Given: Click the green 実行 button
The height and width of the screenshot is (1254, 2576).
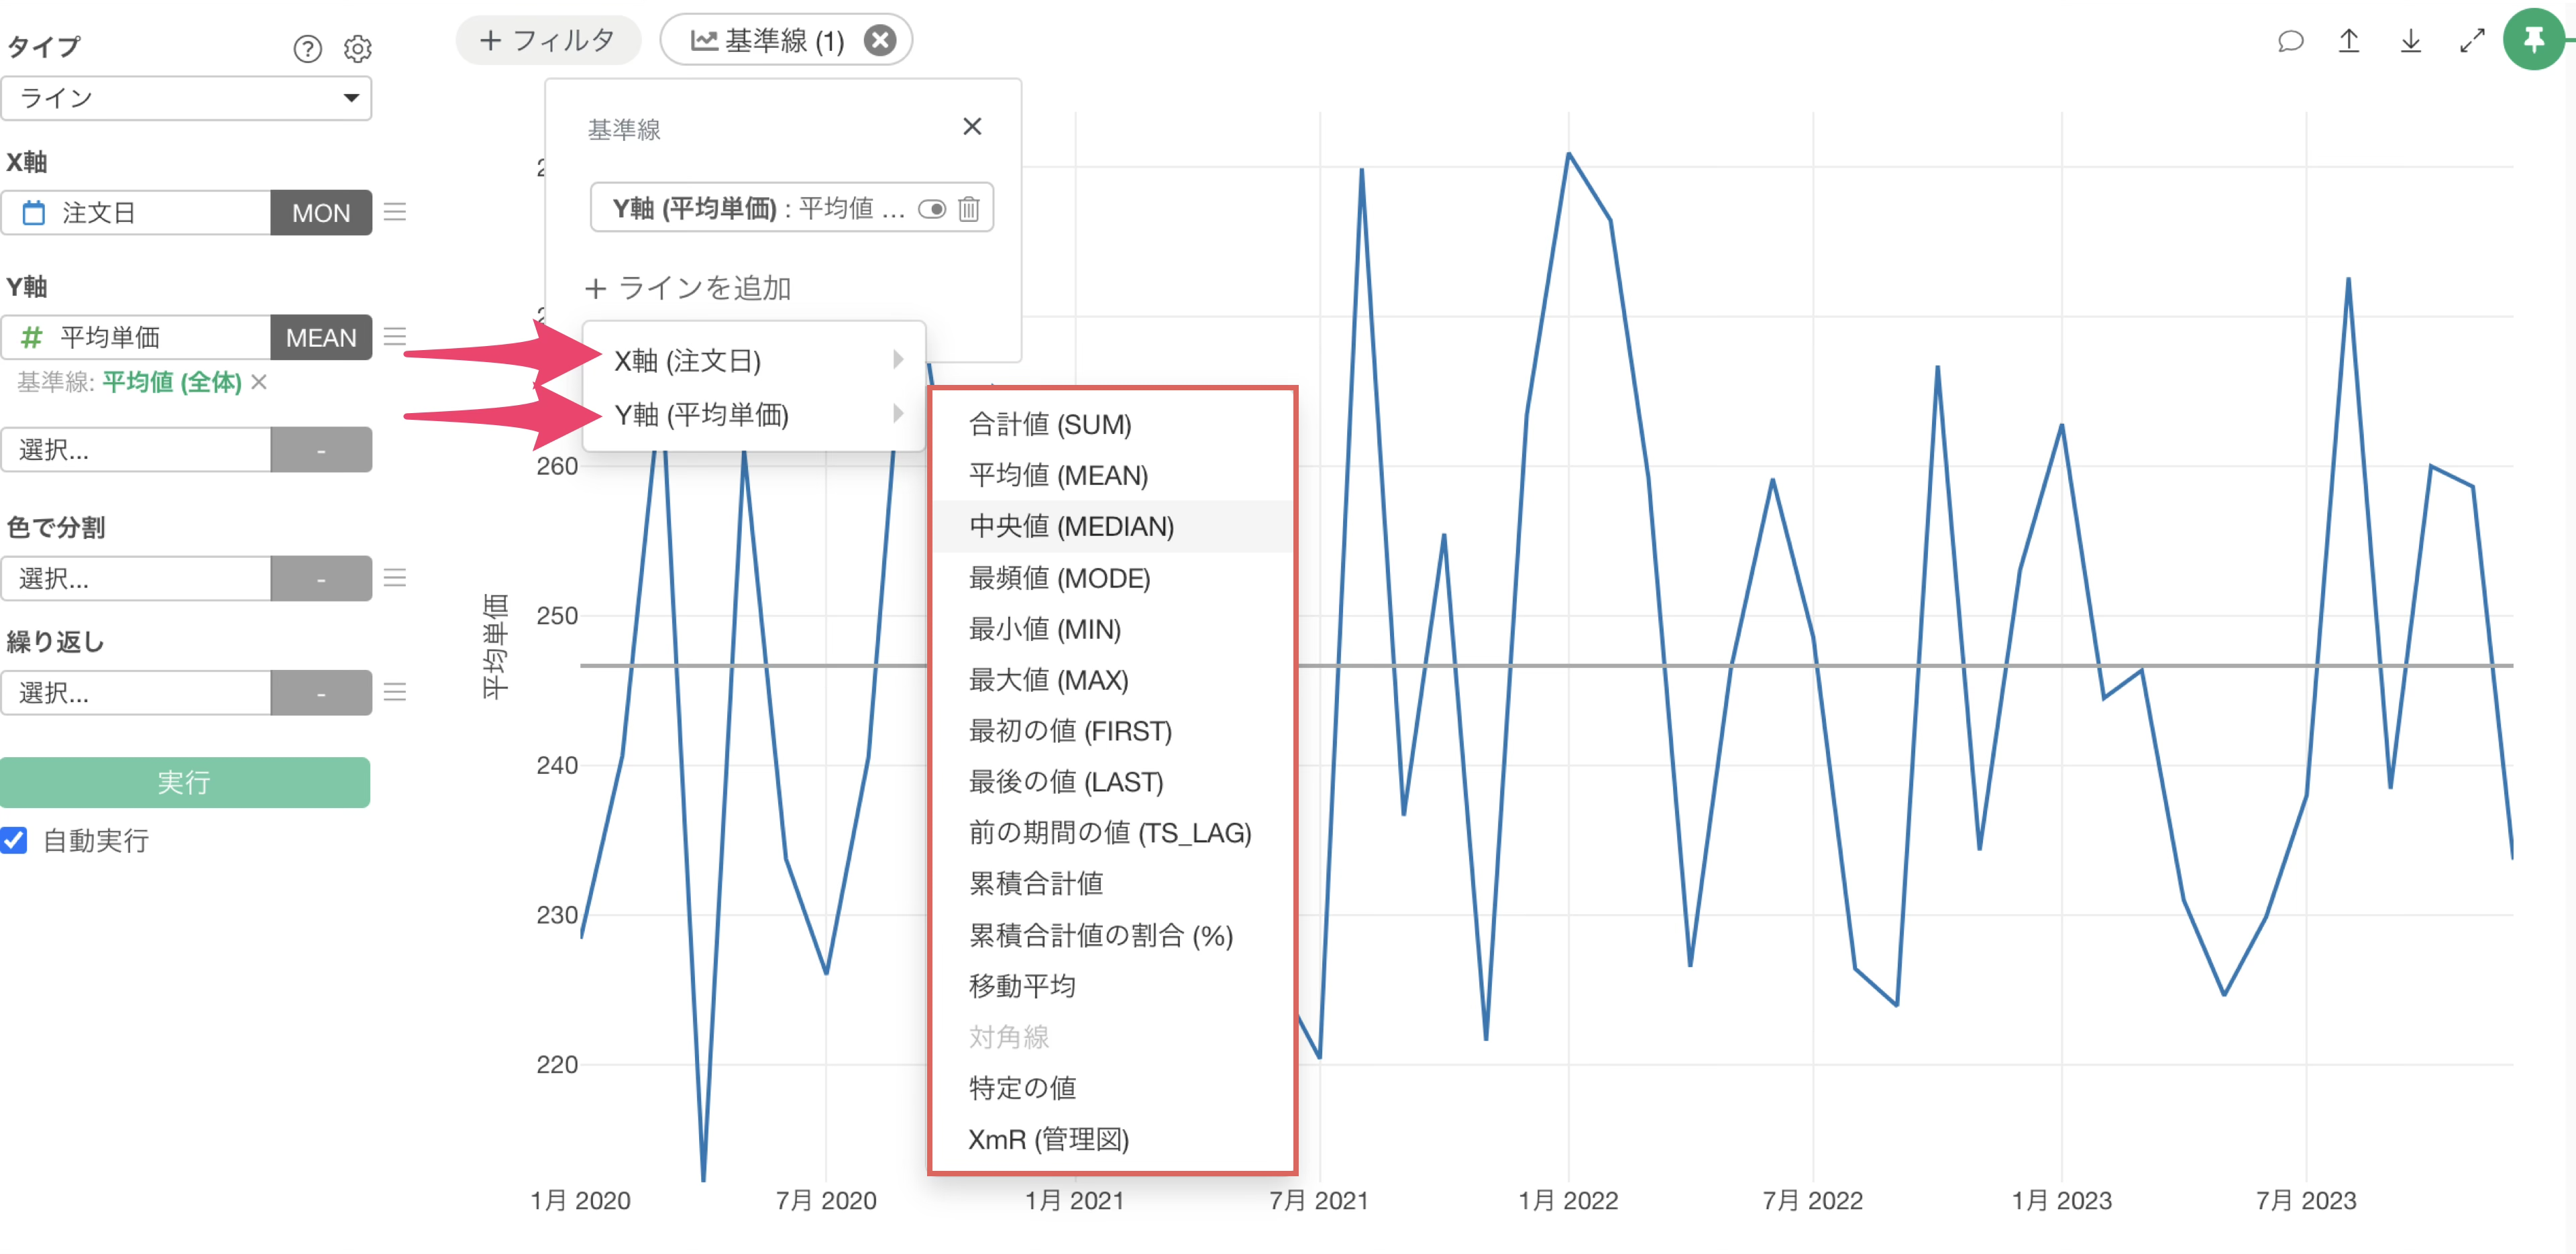Looking at the screenshot, I should pos(185,782).
